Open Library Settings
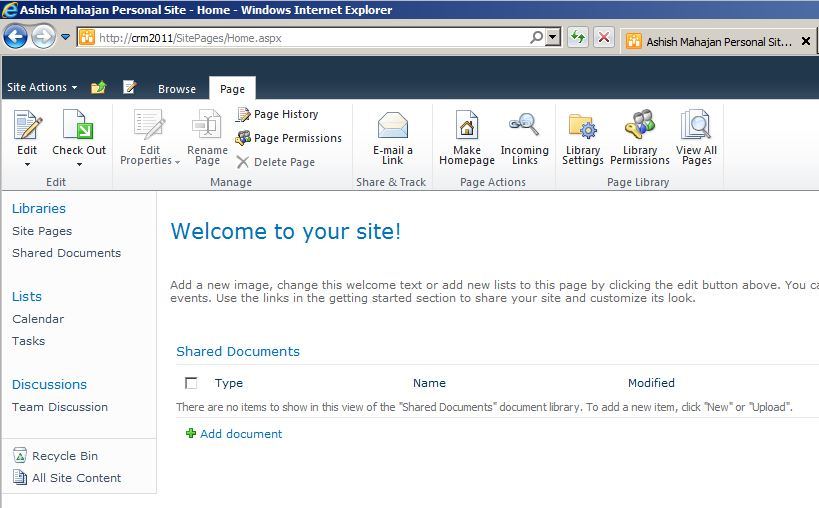819x508 pixels. point(582,138)
